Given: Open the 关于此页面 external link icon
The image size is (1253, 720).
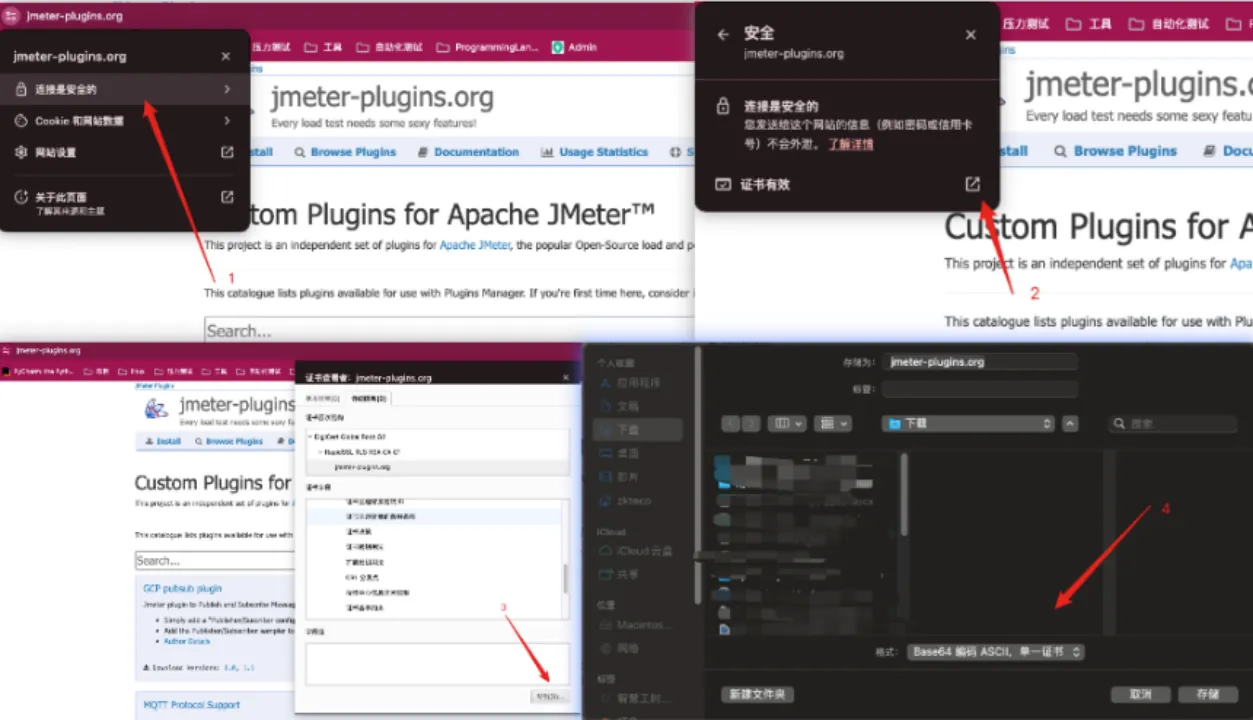Looking at the screenshot, I should (x=227, y=198).
